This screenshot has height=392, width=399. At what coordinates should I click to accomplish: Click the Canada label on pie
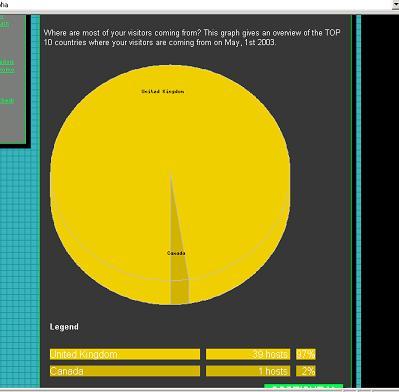(x=176, y=253)
